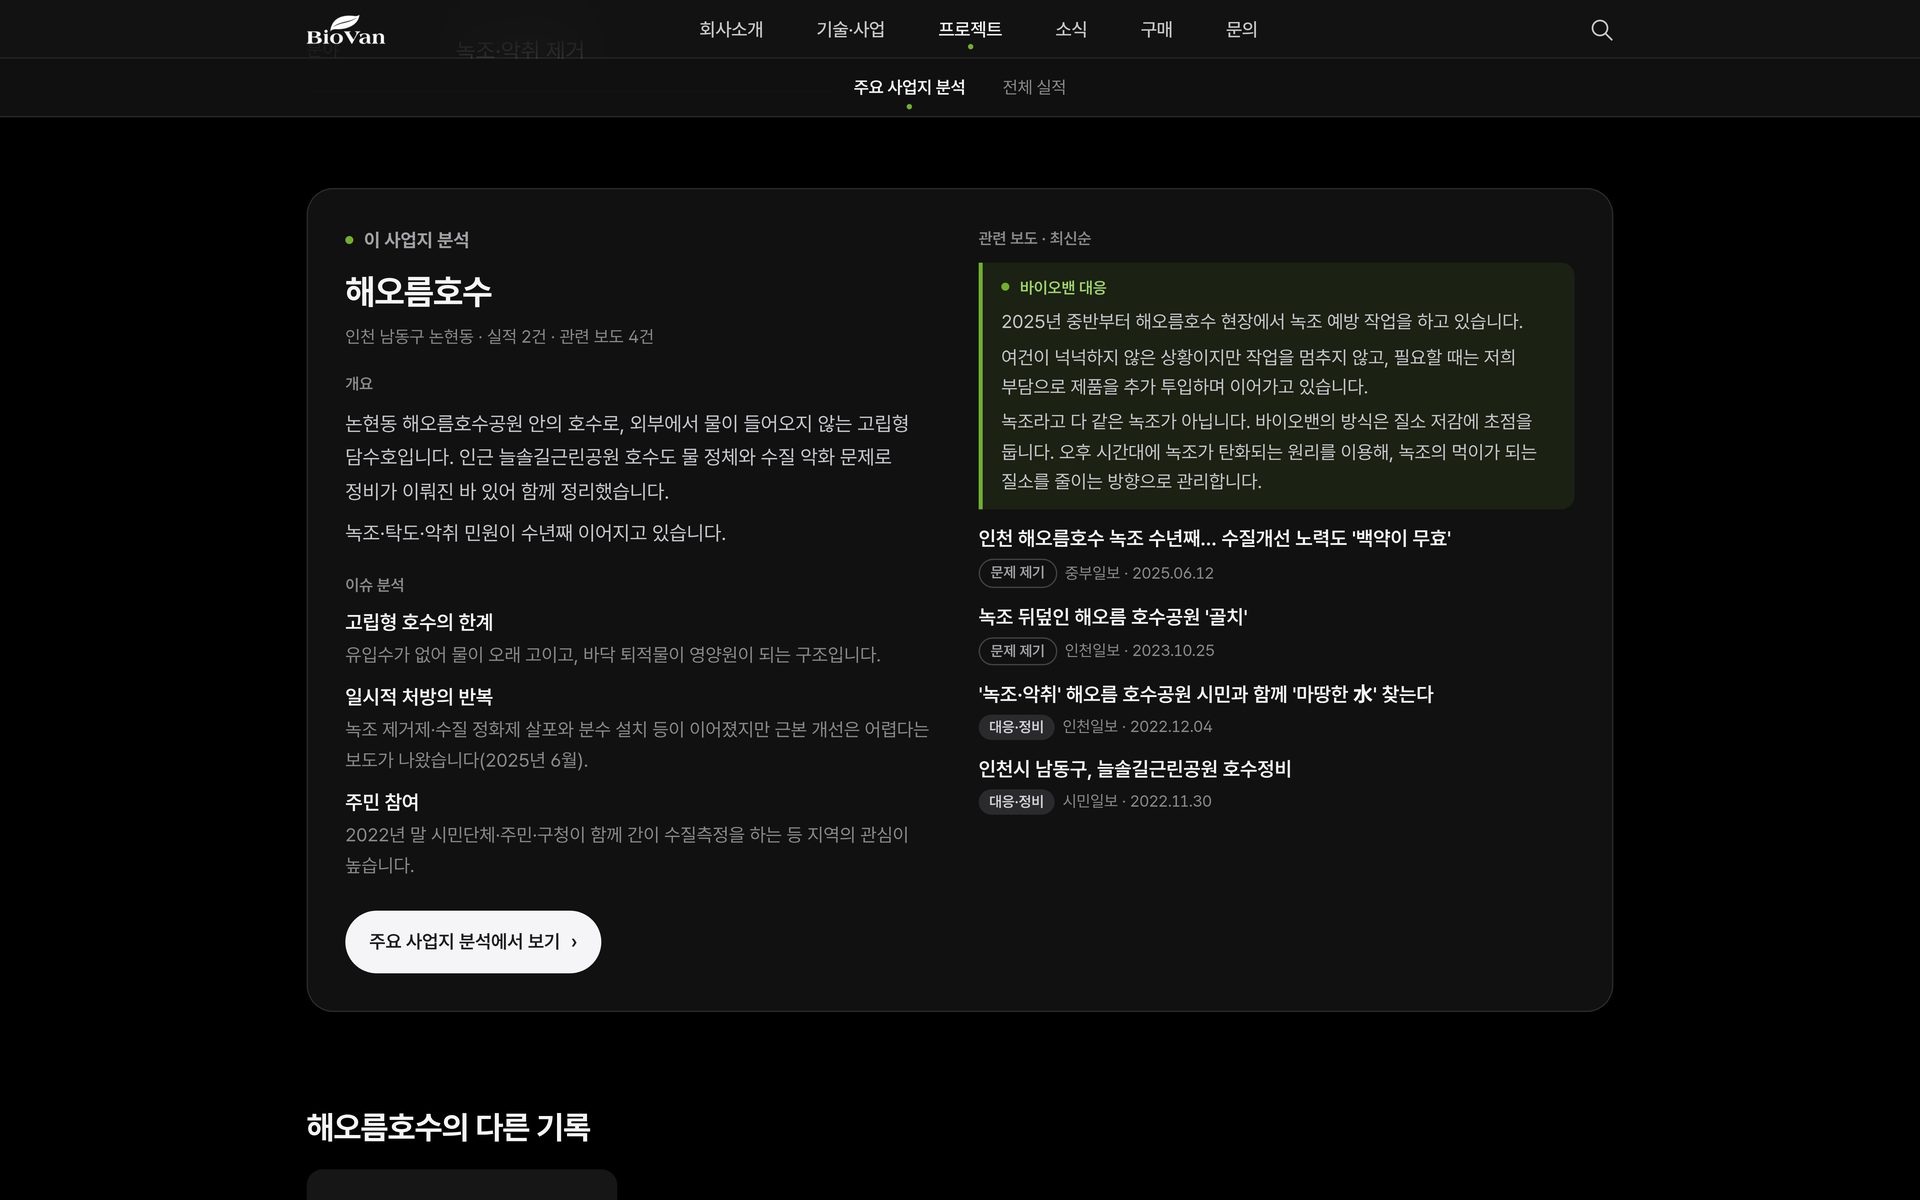Screen dimensions: 1920x1200
Task: Open article 인천시 남동구, 늘솔길근린공원 호수정비
Action: coord(1135,769)
